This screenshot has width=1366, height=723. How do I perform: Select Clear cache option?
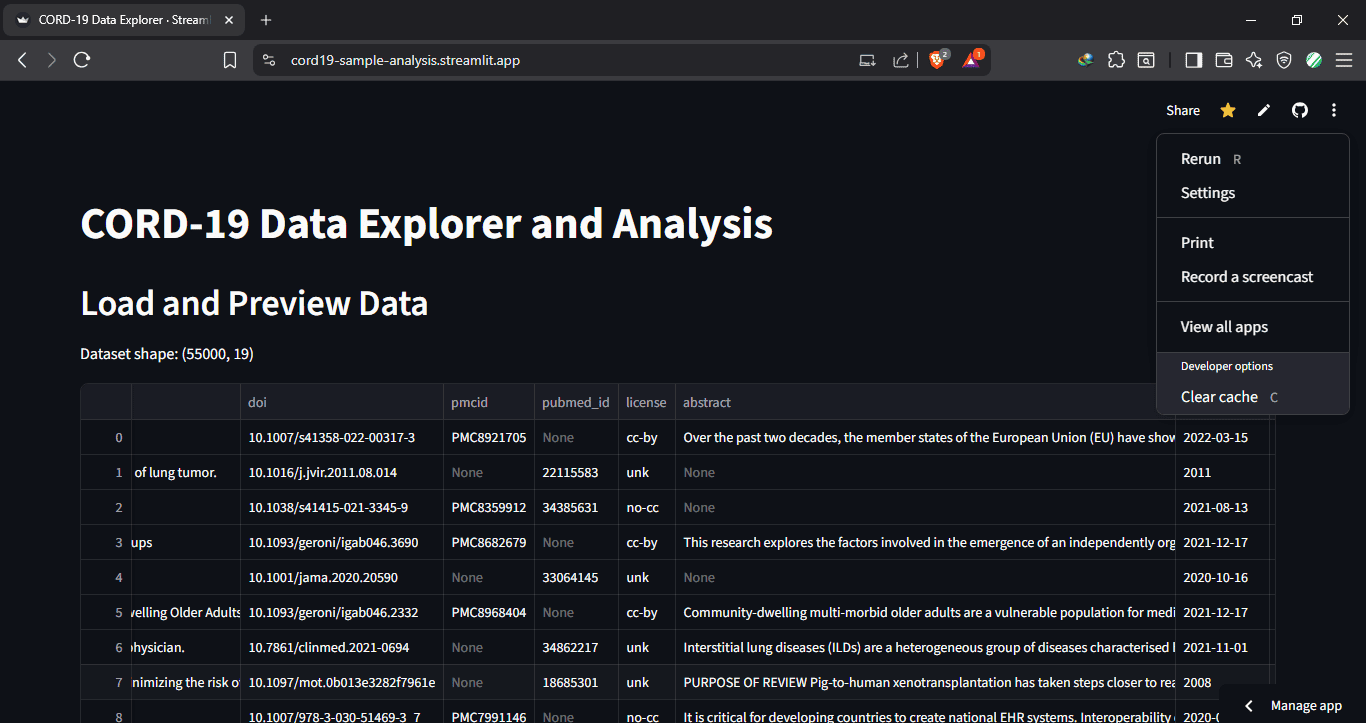pyautogui.click(x=1253, y=397)
